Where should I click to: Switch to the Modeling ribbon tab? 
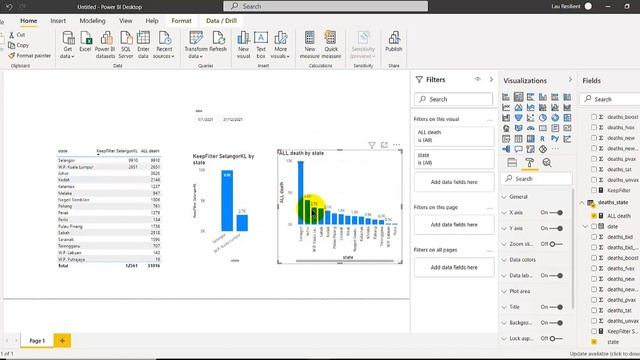pyautogui.click(x=92, y=21)
